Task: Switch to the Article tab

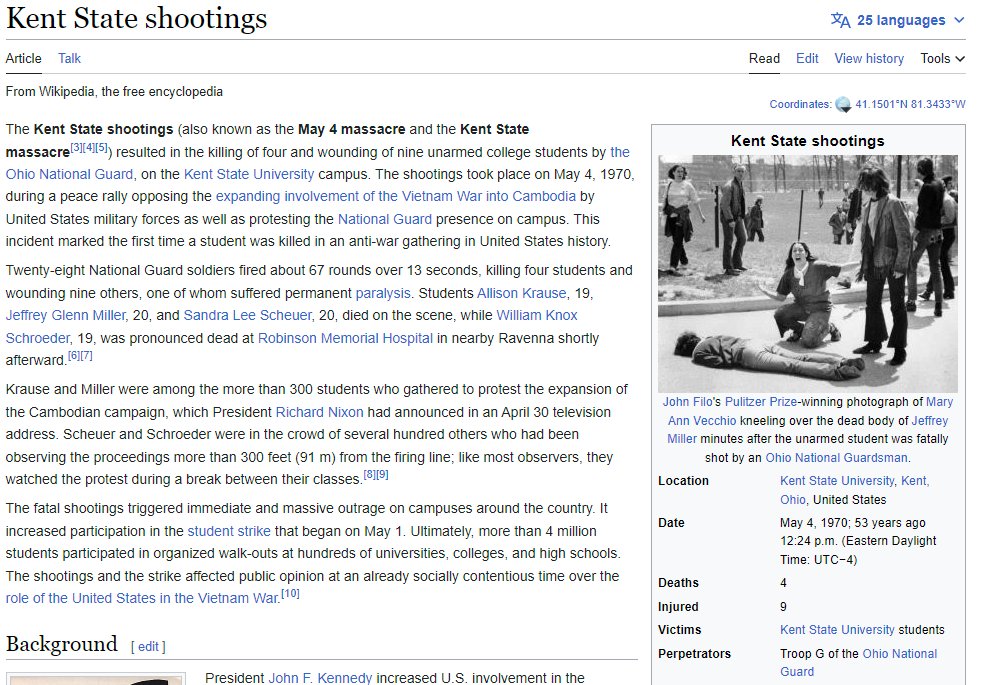Action: click(x=24, y=58)
